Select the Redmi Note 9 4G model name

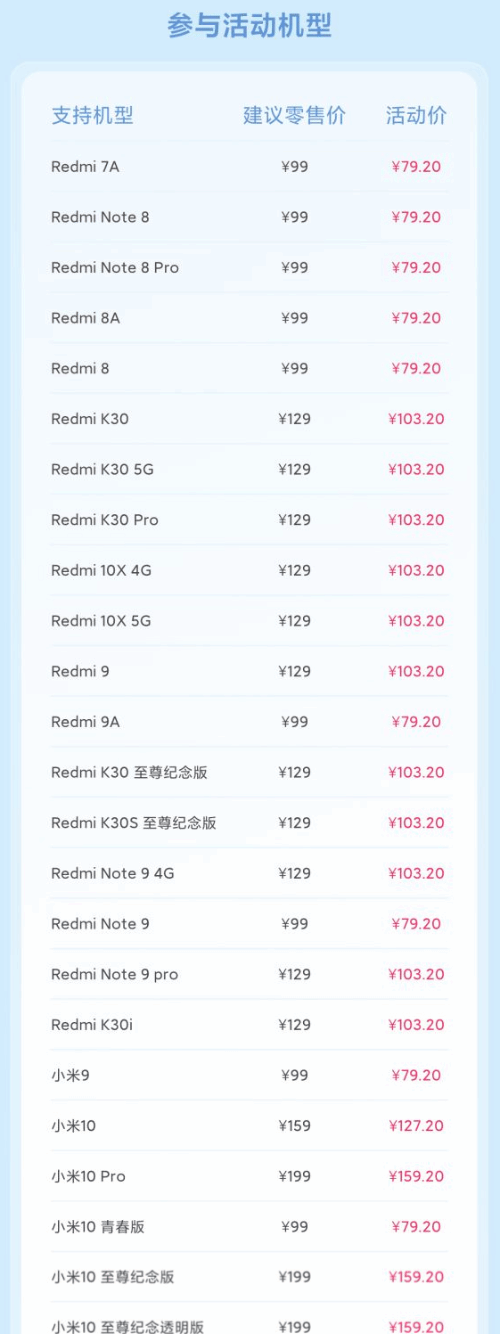[x=113, y=873]
